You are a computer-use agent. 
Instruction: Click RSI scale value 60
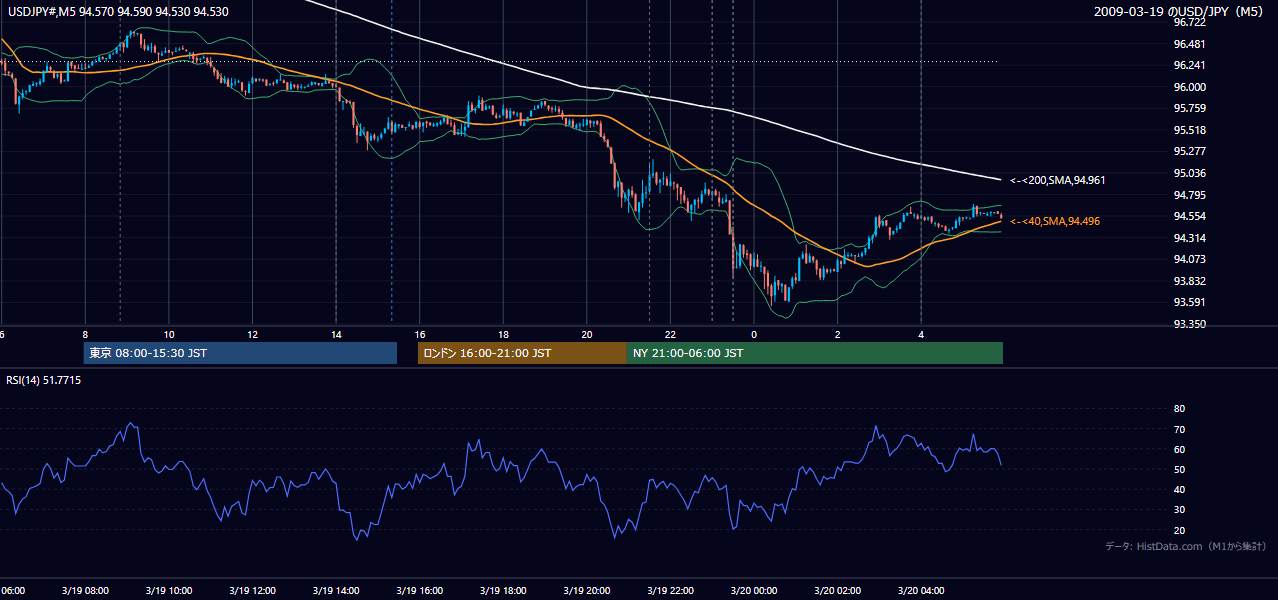point(1179,449)
